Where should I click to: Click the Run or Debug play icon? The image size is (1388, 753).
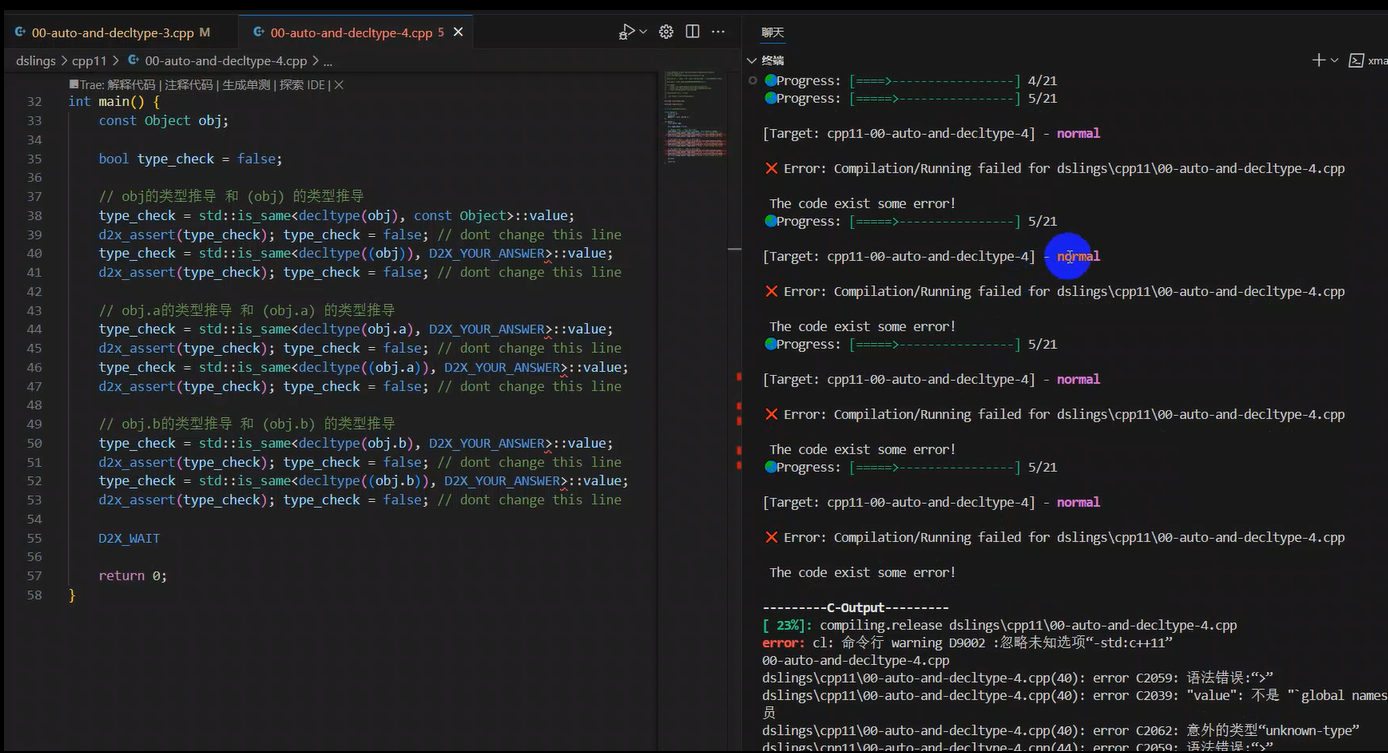tap(627, 32)
